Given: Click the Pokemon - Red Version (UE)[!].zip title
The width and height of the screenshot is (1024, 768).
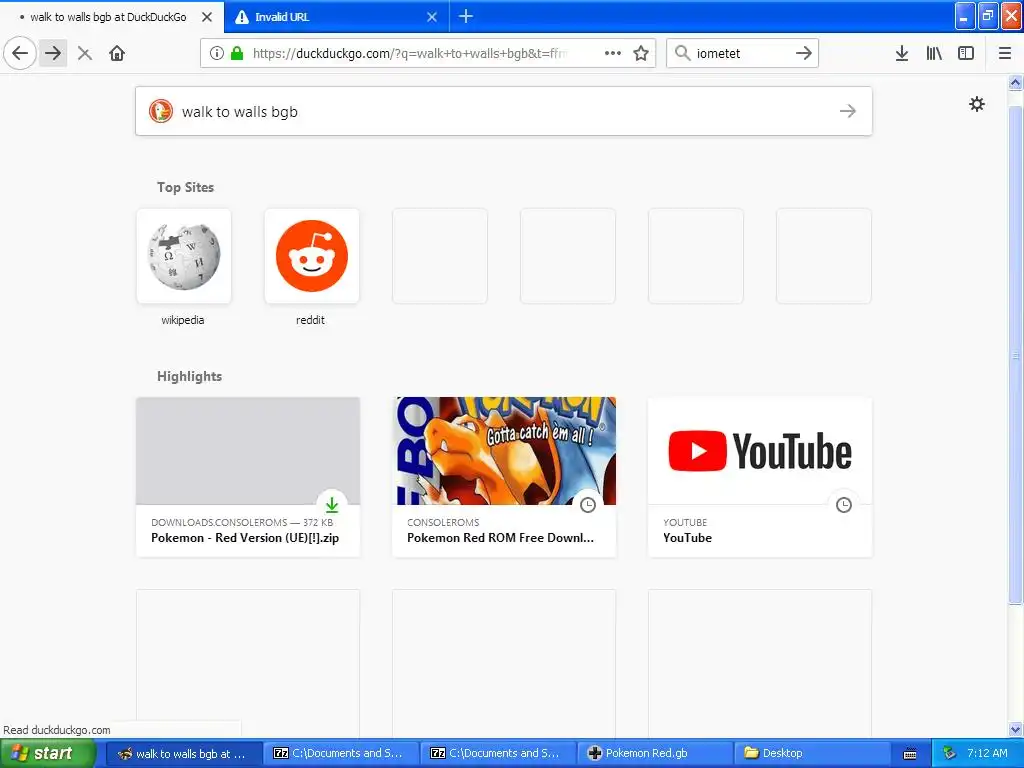Looking at the screenshot, I should (x=245, y=538).
